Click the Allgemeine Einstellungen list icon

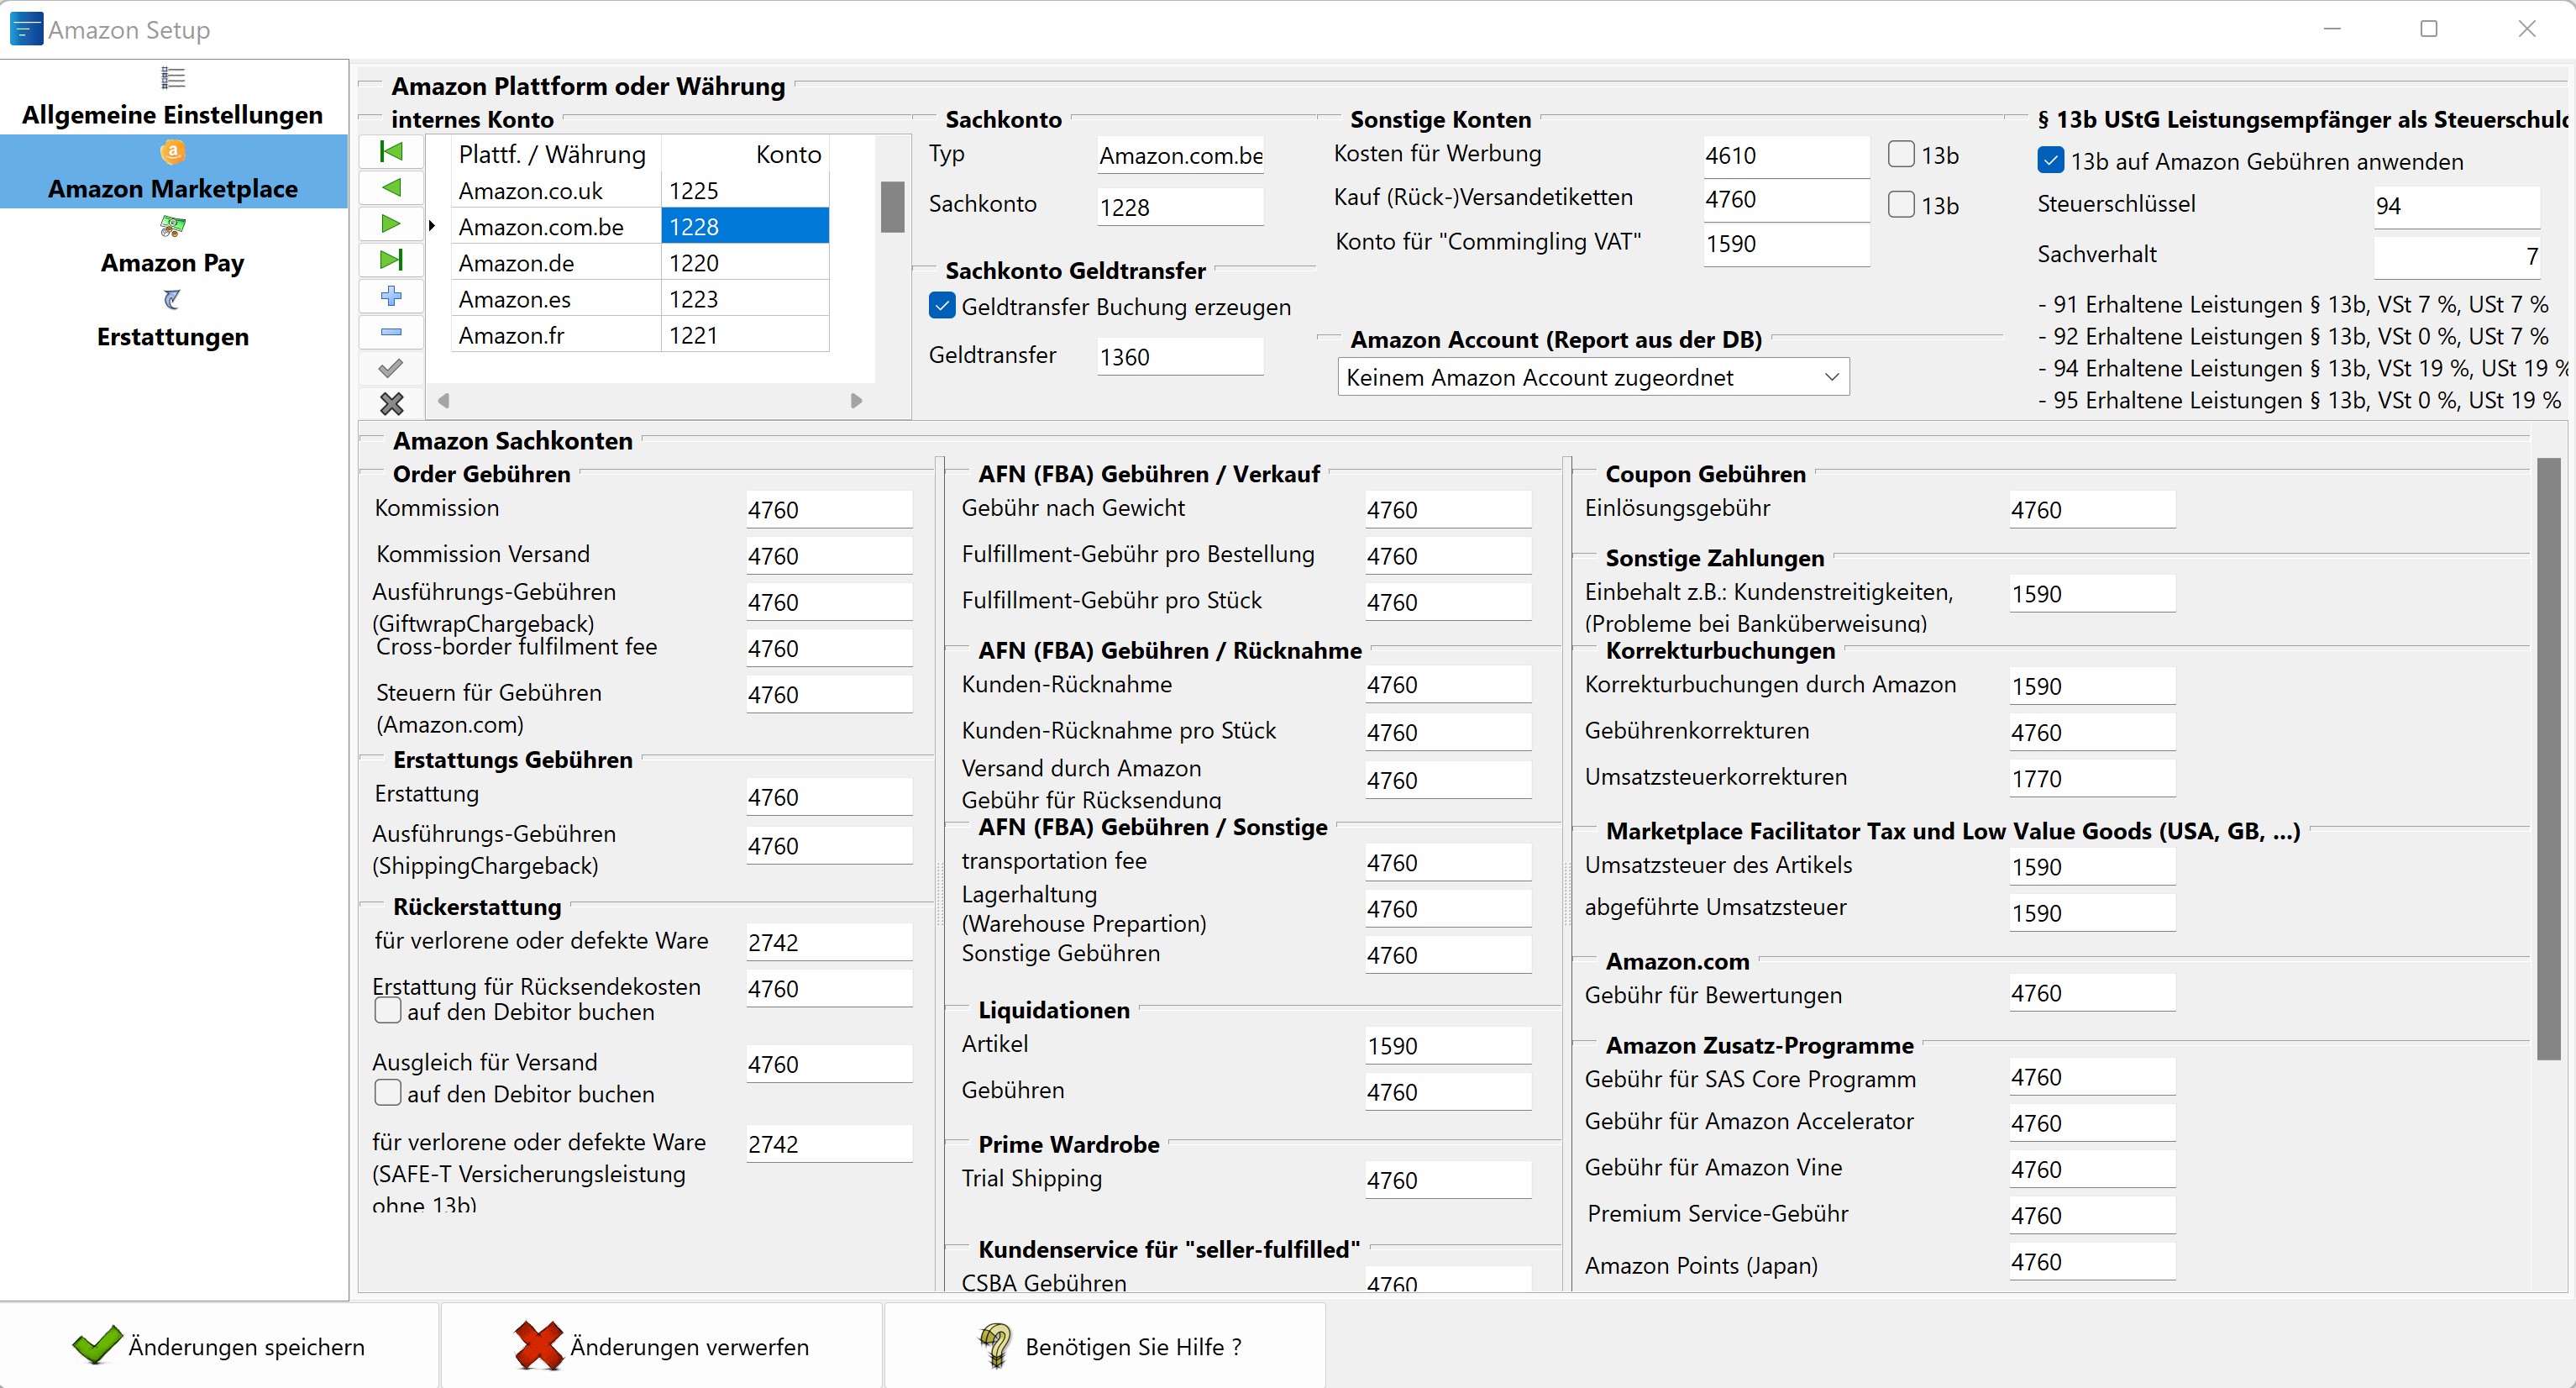173,77
